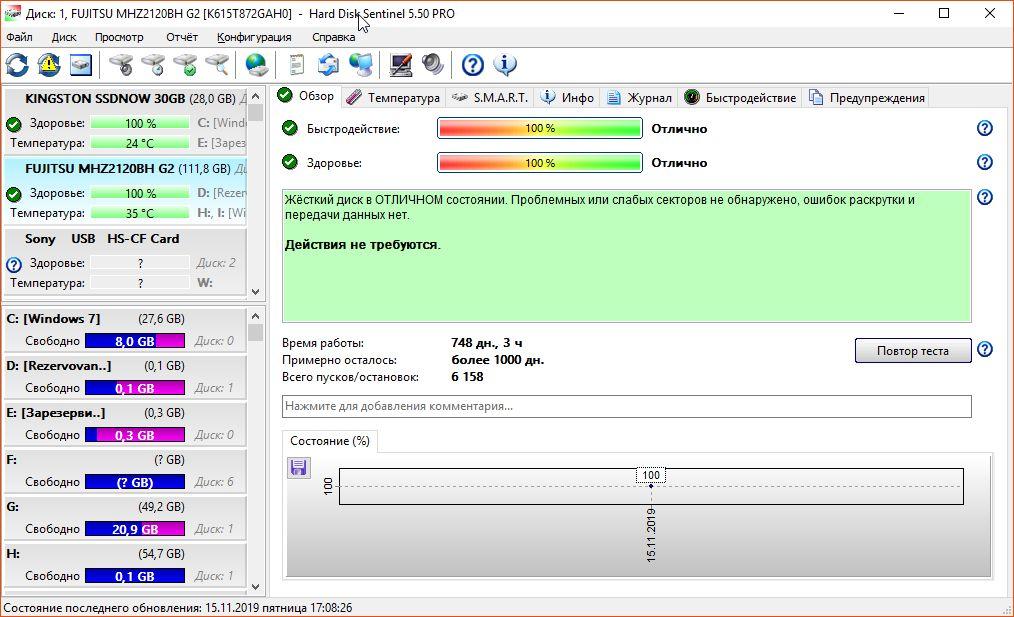Click the C: free space 8,0 GB bar

135,341
